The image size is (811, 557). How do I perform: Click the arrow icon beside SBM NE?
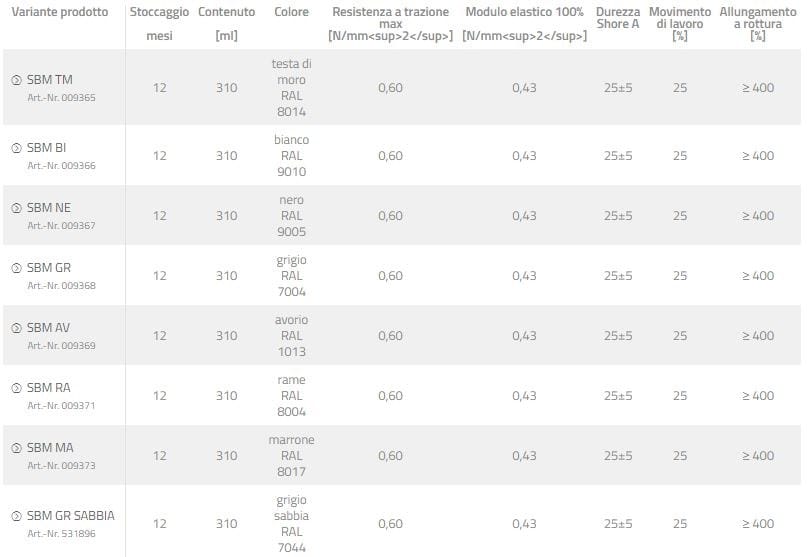click(x=16, y=208)
